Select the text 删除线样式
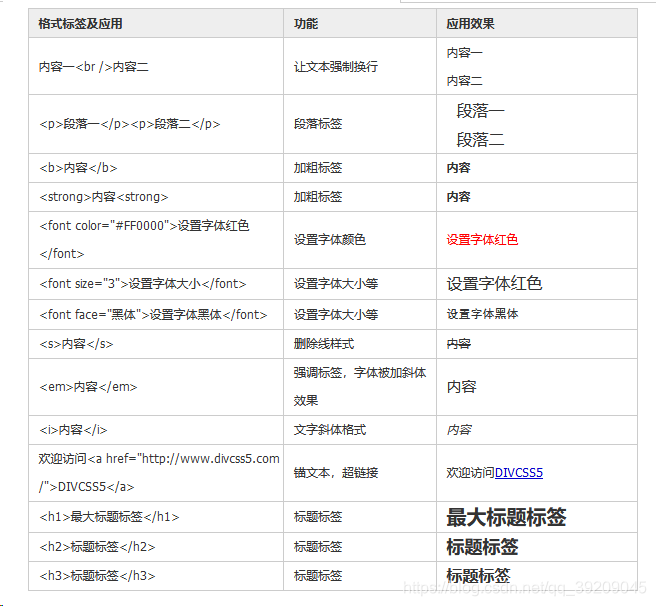 (324, 344)
